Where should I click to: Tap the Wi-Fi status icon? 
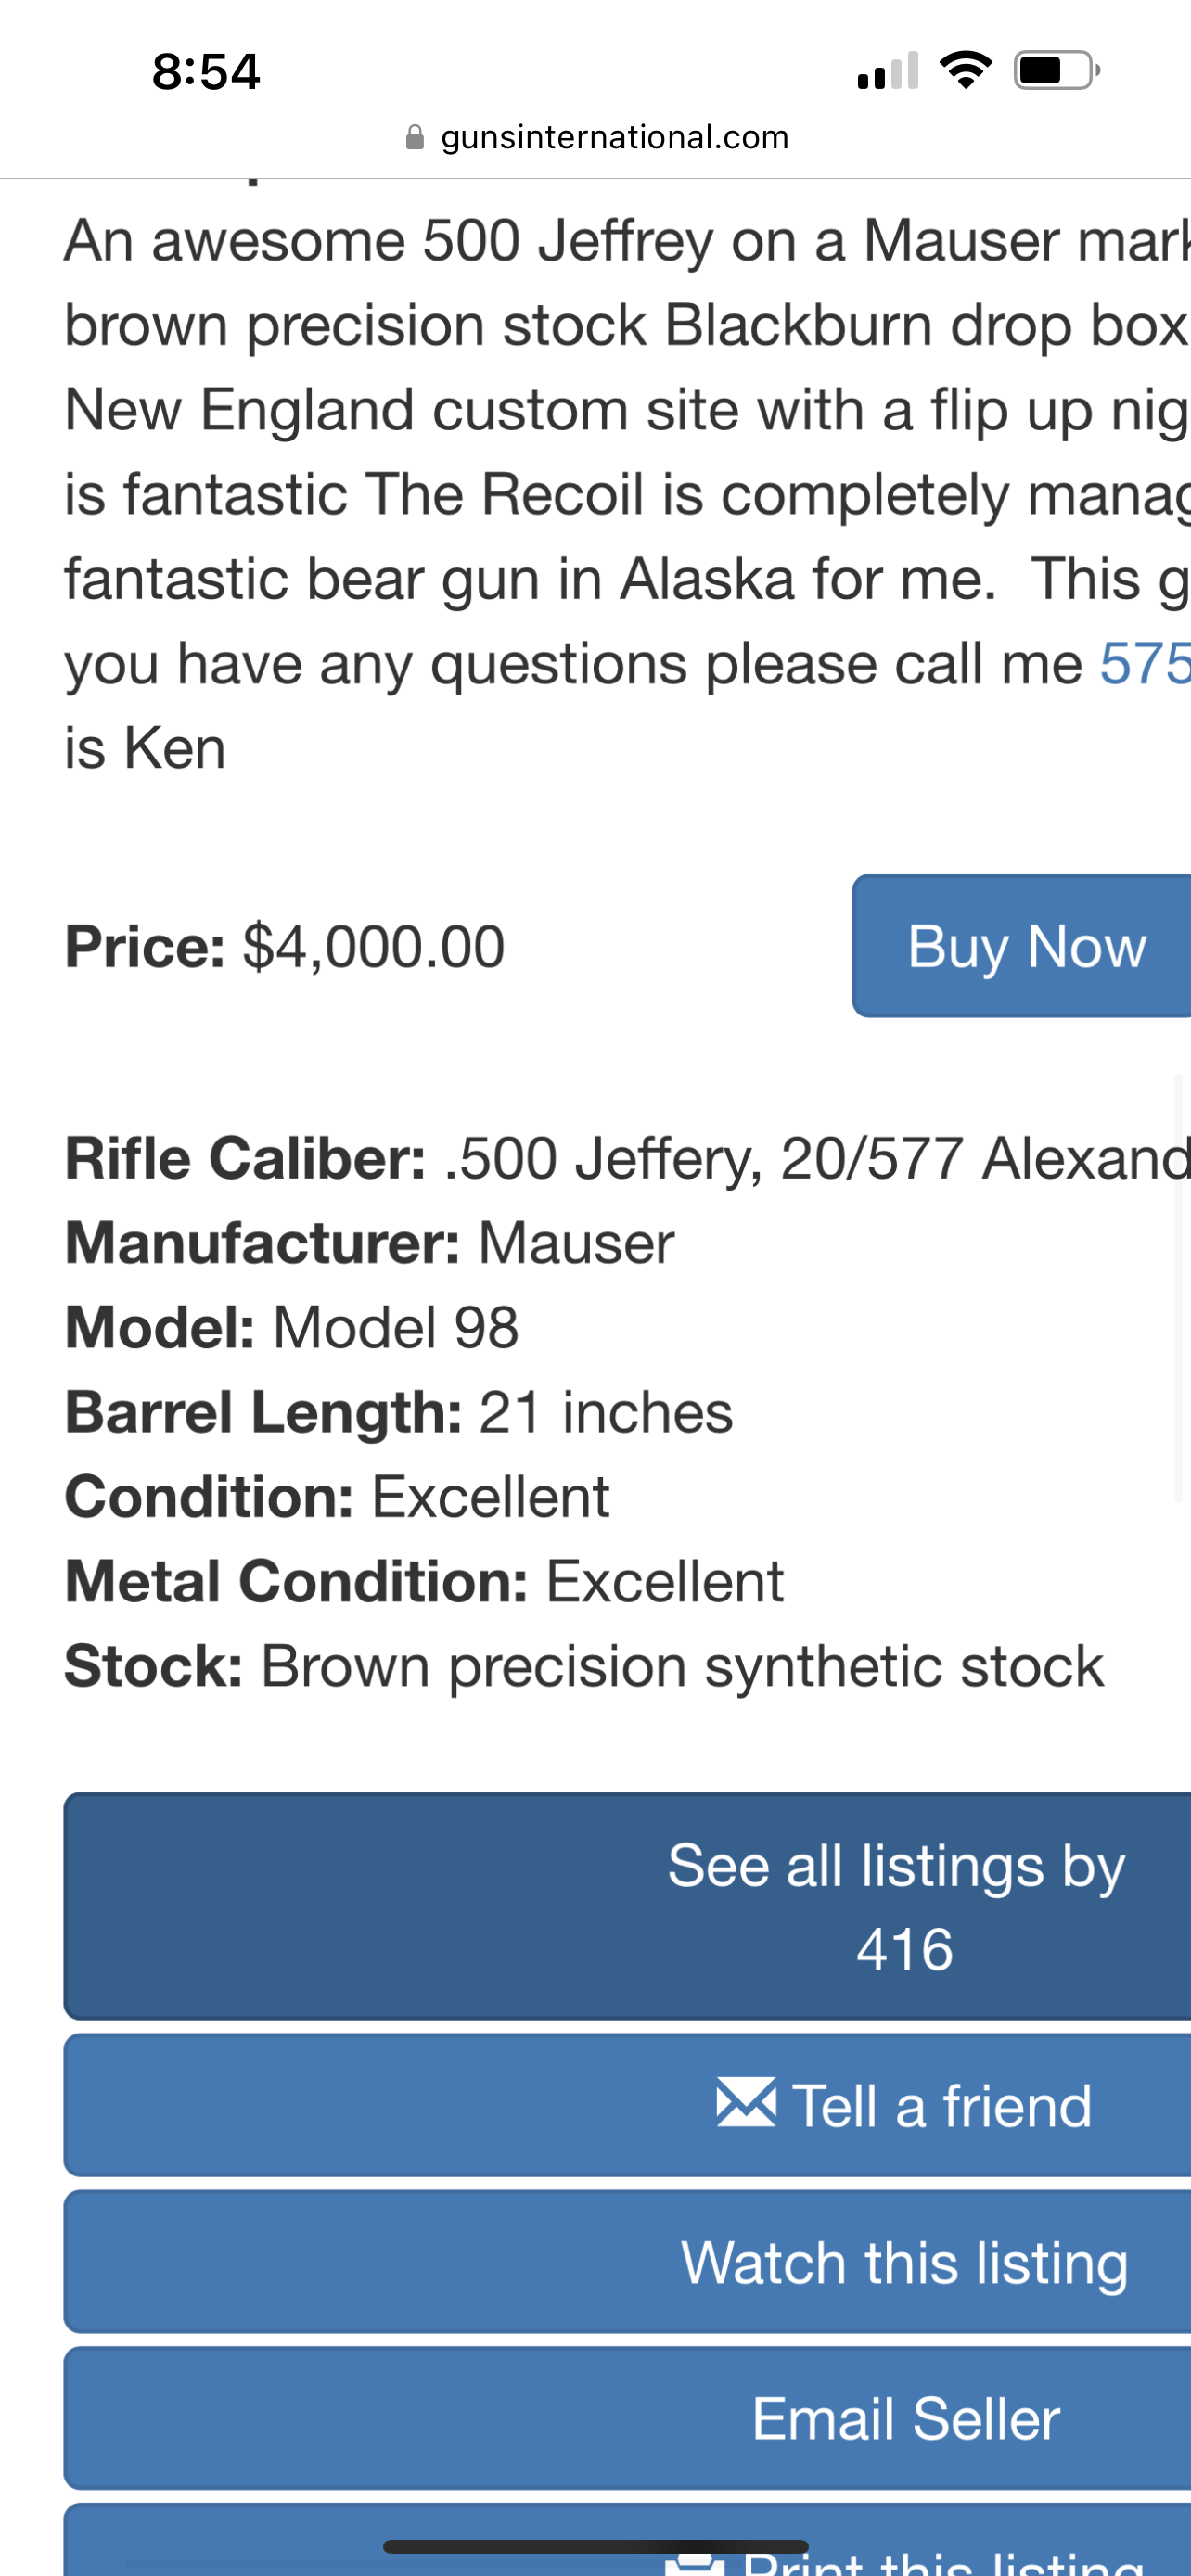pyautogui.click(x=965, y=70)
